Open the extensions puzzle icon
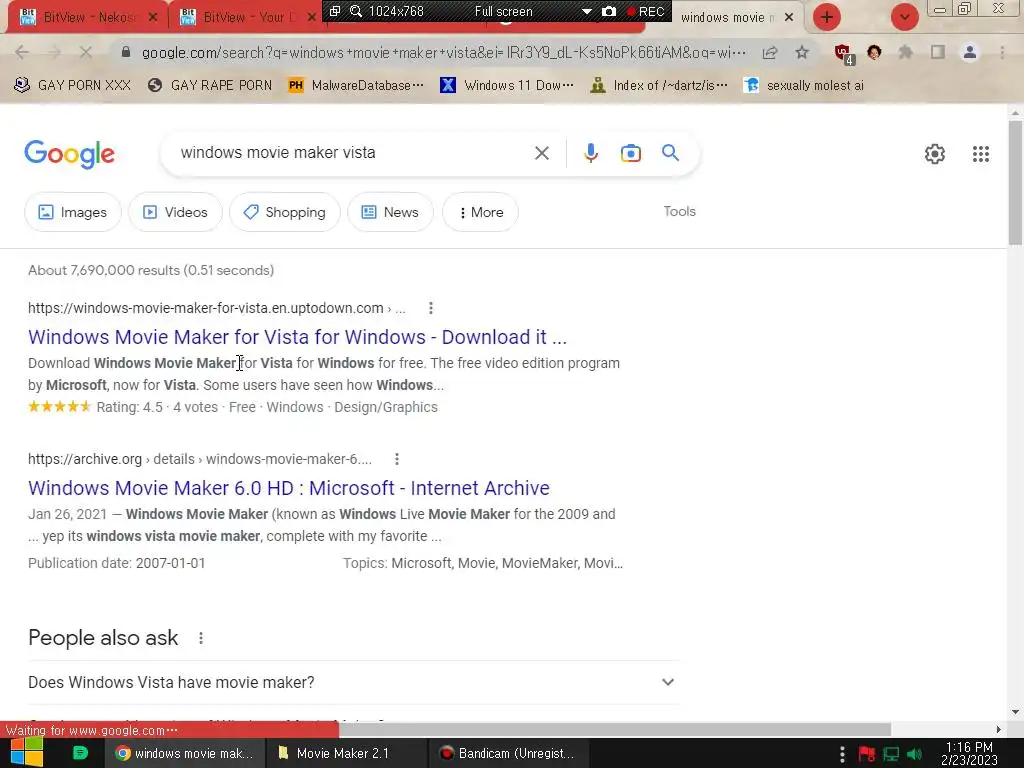Image resolution: width=1024 pixels, height=768 pixels. point(905,52)
